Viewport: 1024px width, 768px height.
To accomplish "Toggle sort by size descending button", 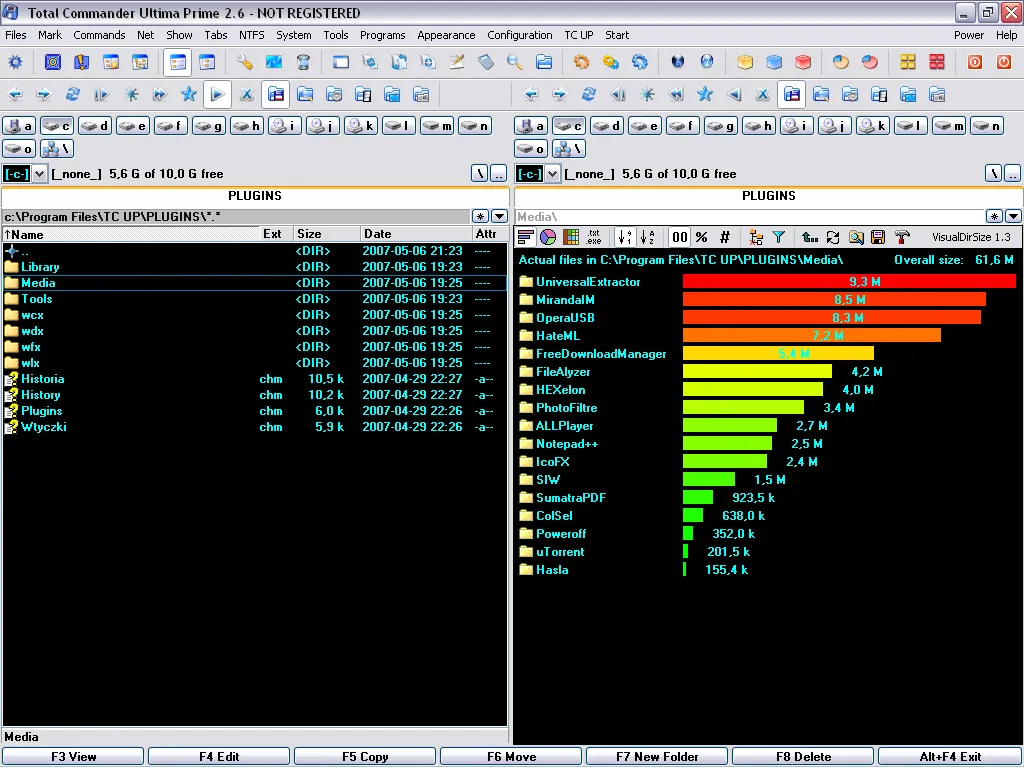I will coord(625,237).
